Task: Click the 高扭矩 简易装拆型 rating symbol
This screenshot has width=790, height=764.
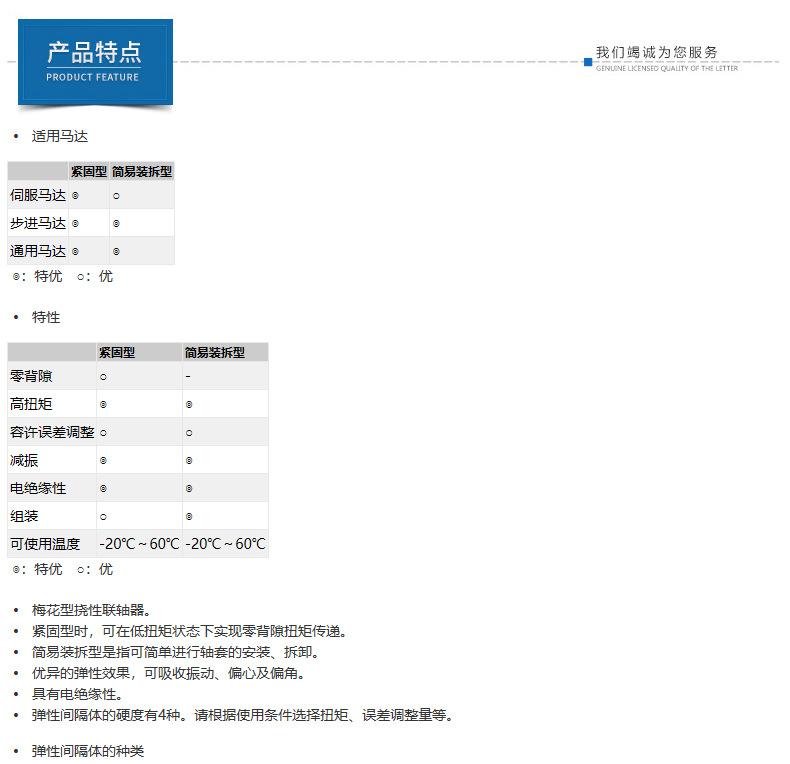Action: point(189,405)
